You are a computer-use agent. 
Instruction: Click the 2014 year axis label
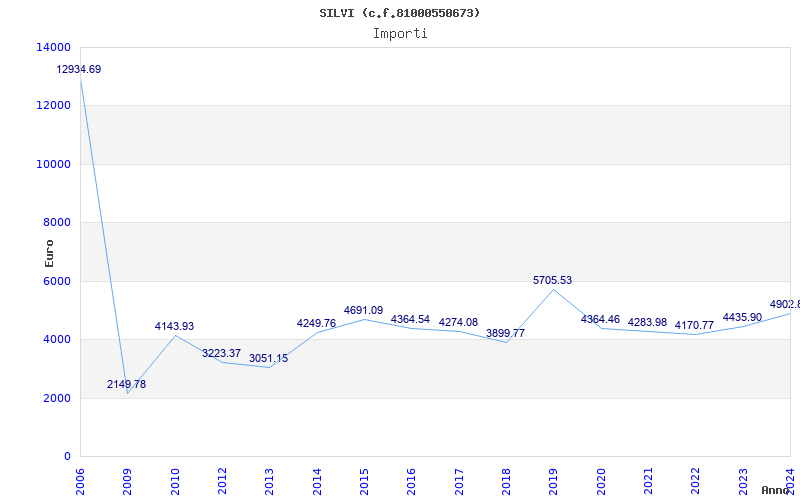click(x=317, y=479)
